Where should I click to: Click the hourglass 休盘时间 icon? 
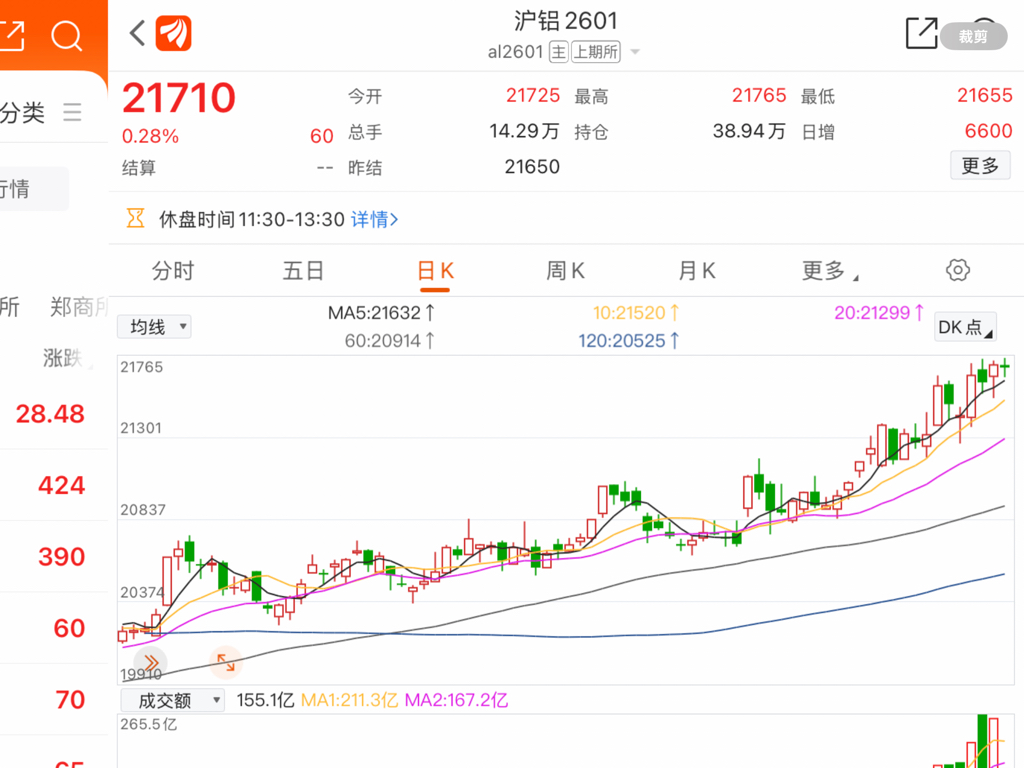click(135, 219)
